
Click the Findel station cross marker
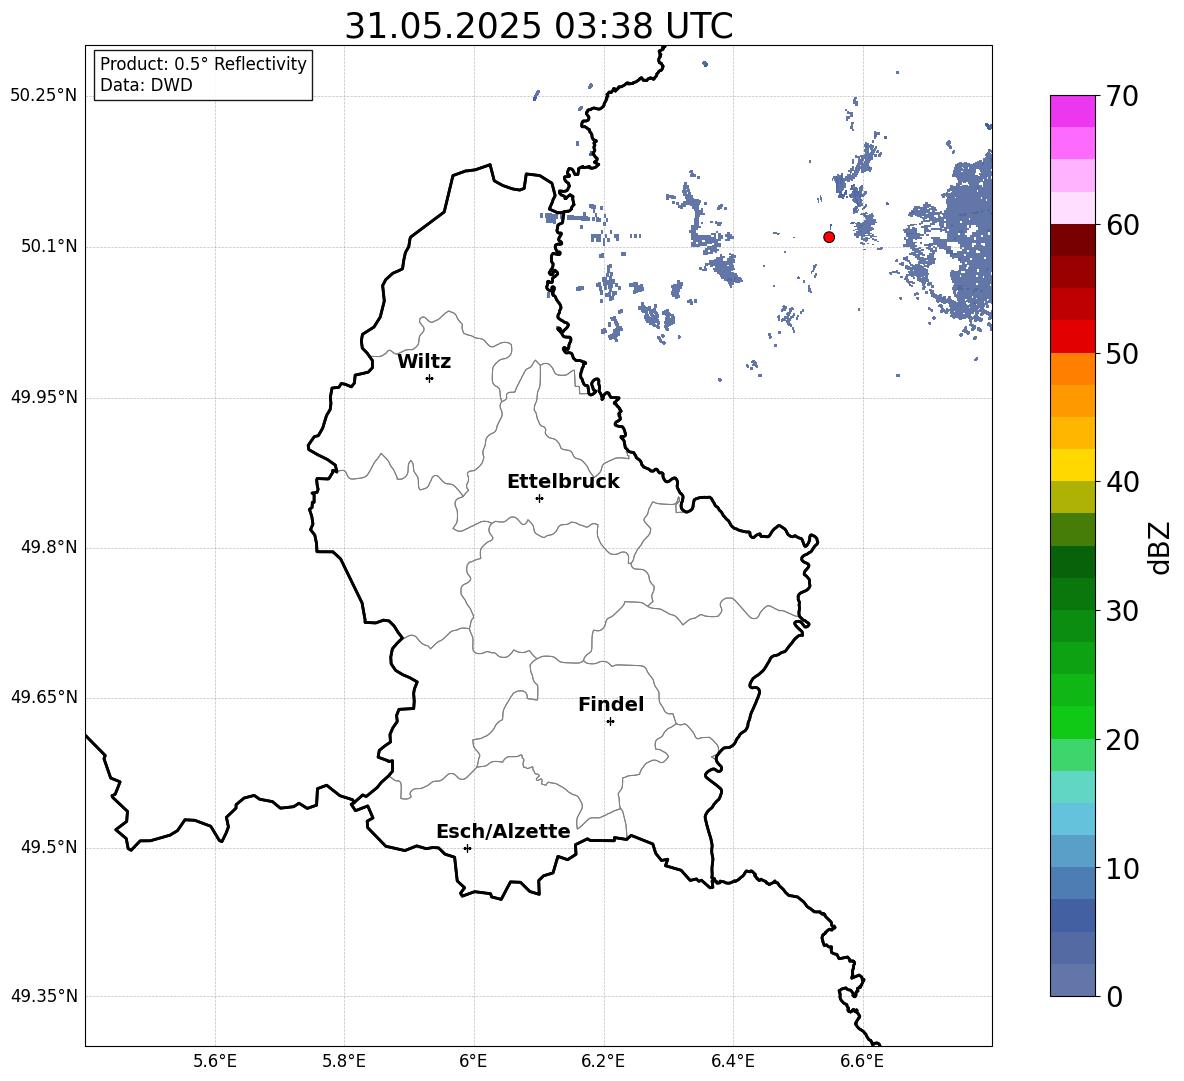(610, 722)
